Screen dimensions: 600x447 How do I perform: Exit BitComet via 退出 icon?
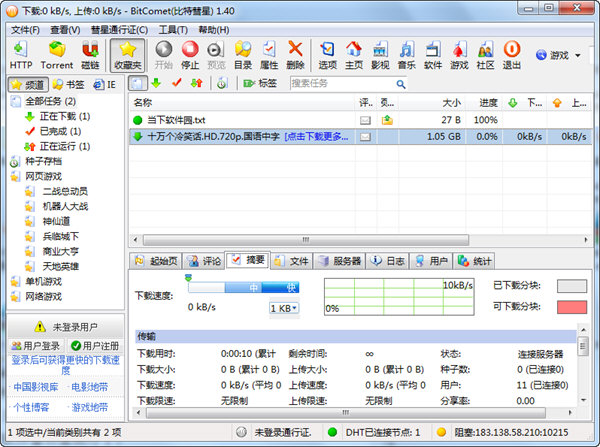pyautogui.click(x=512, y=55)
